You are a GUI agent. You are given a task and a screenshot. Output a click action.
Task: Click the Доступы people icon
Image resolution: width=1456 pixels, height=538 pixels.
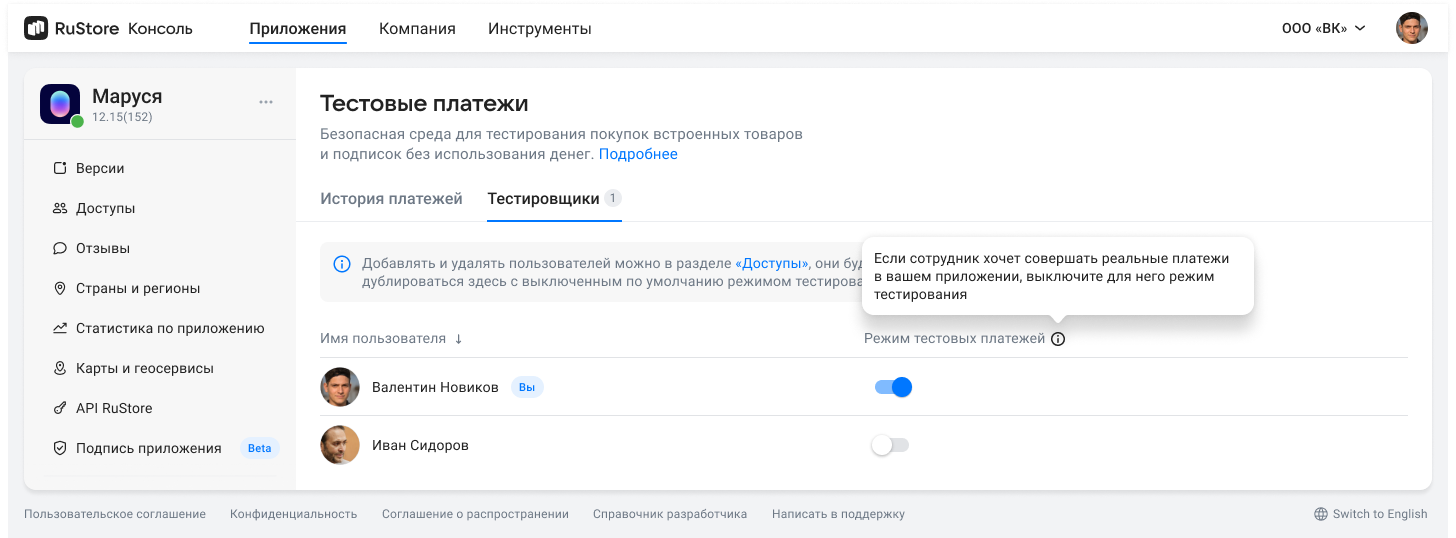[59, 208]
